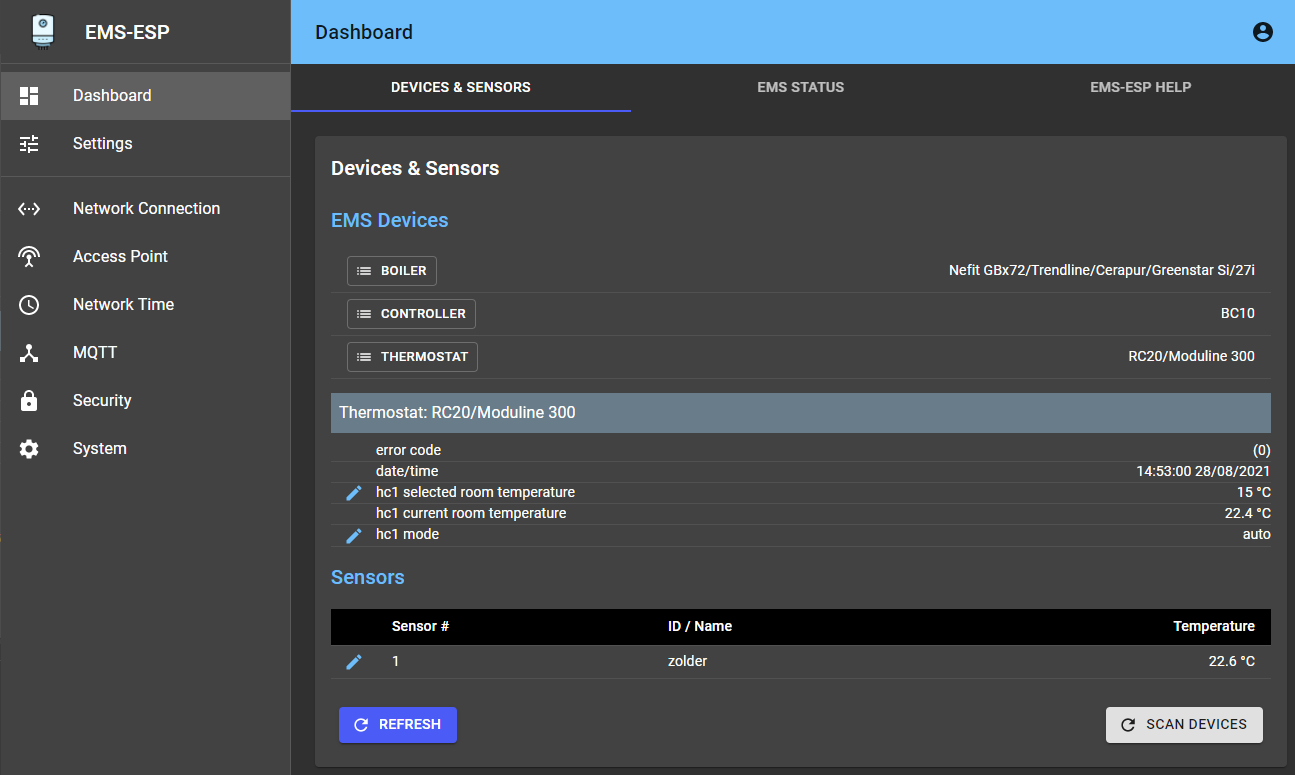This screenshot has height=775, width=1295.
Task: Select the Devices & Sensors tab
Action: [x=460, y=87]
